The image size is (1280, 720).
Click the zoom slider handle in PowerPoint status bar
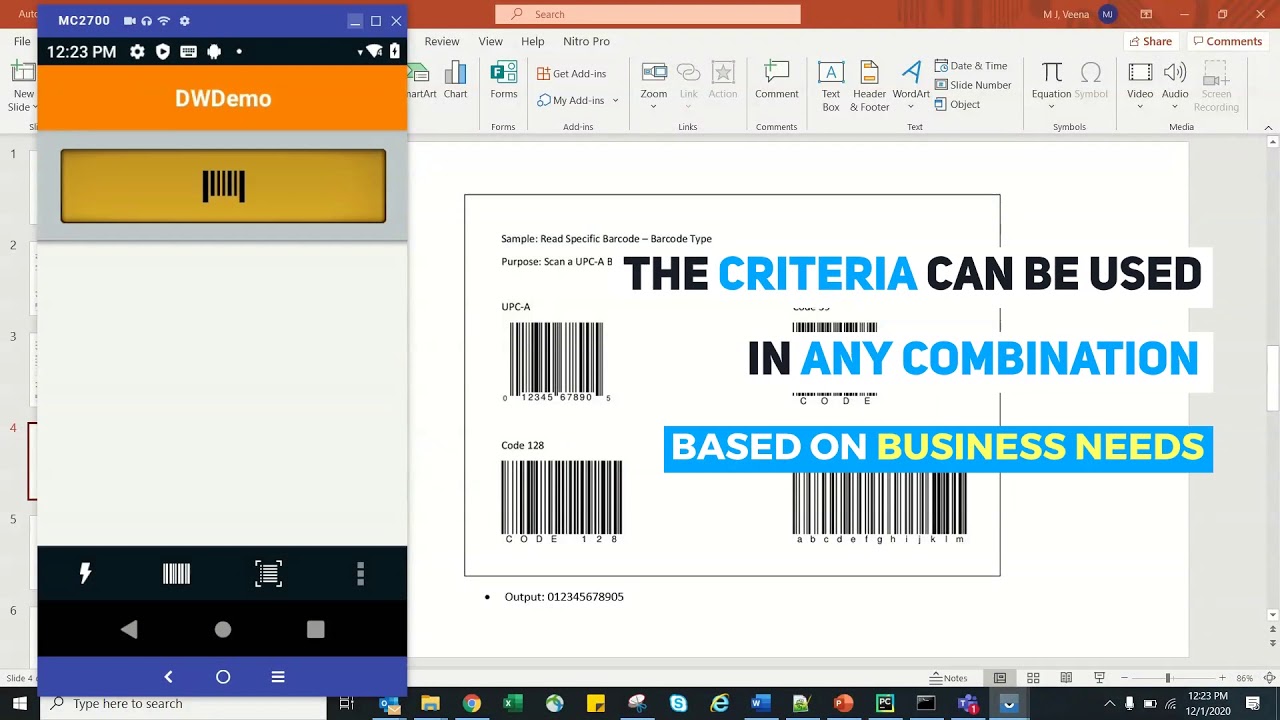click(1167, 678)
